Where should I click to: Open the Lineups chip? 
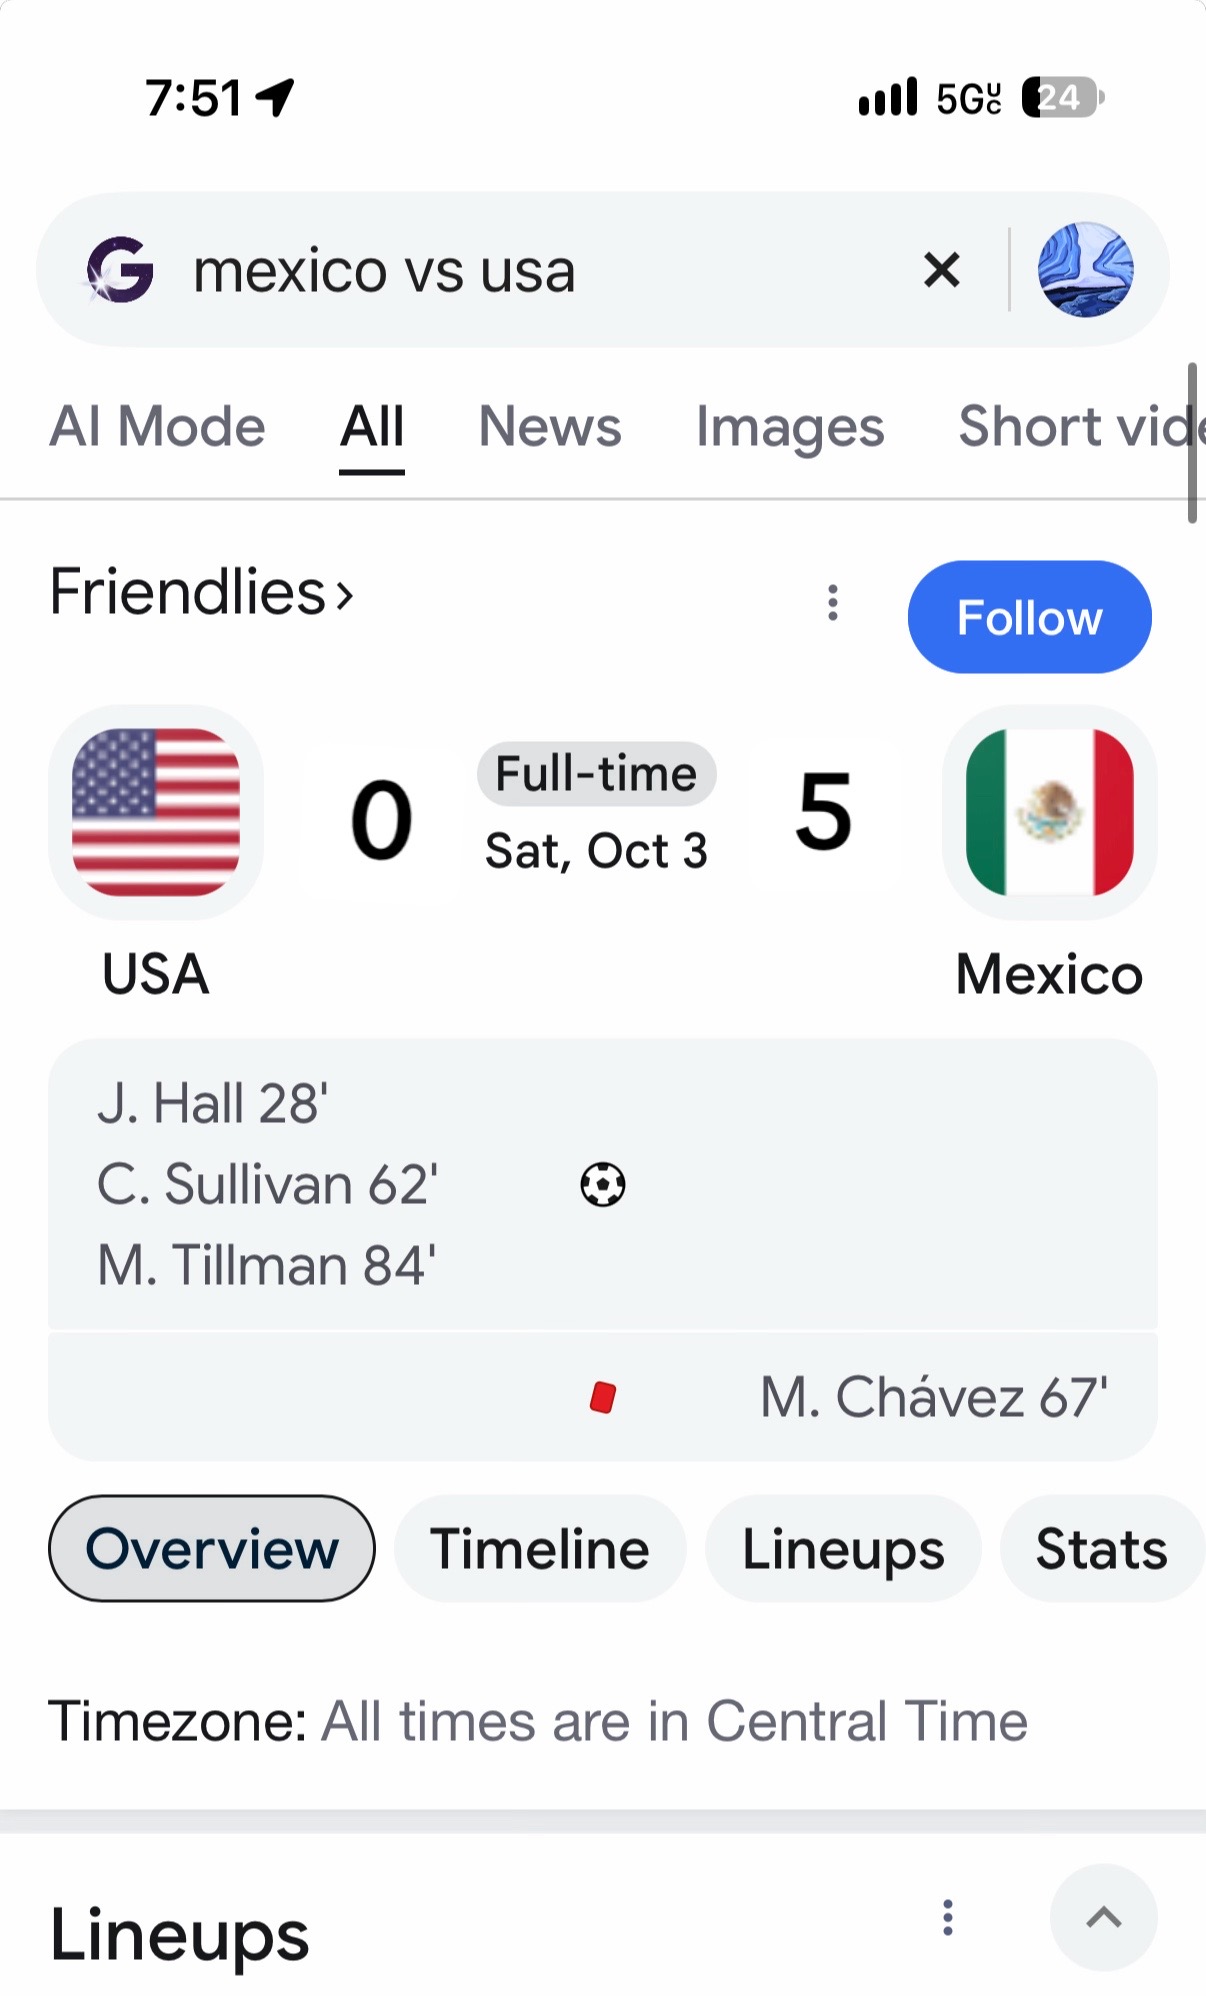(843, 1549)
